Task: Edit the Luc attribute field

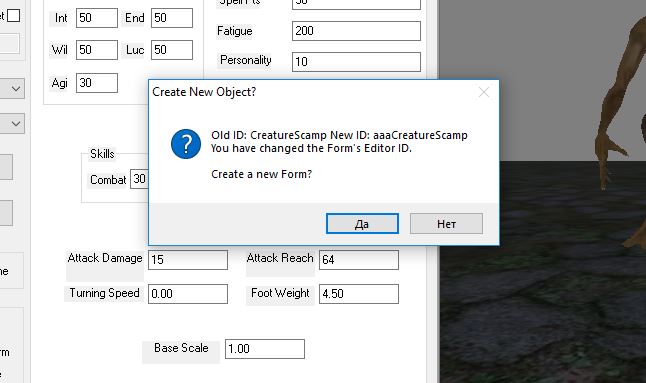Action: click(172, 50)
